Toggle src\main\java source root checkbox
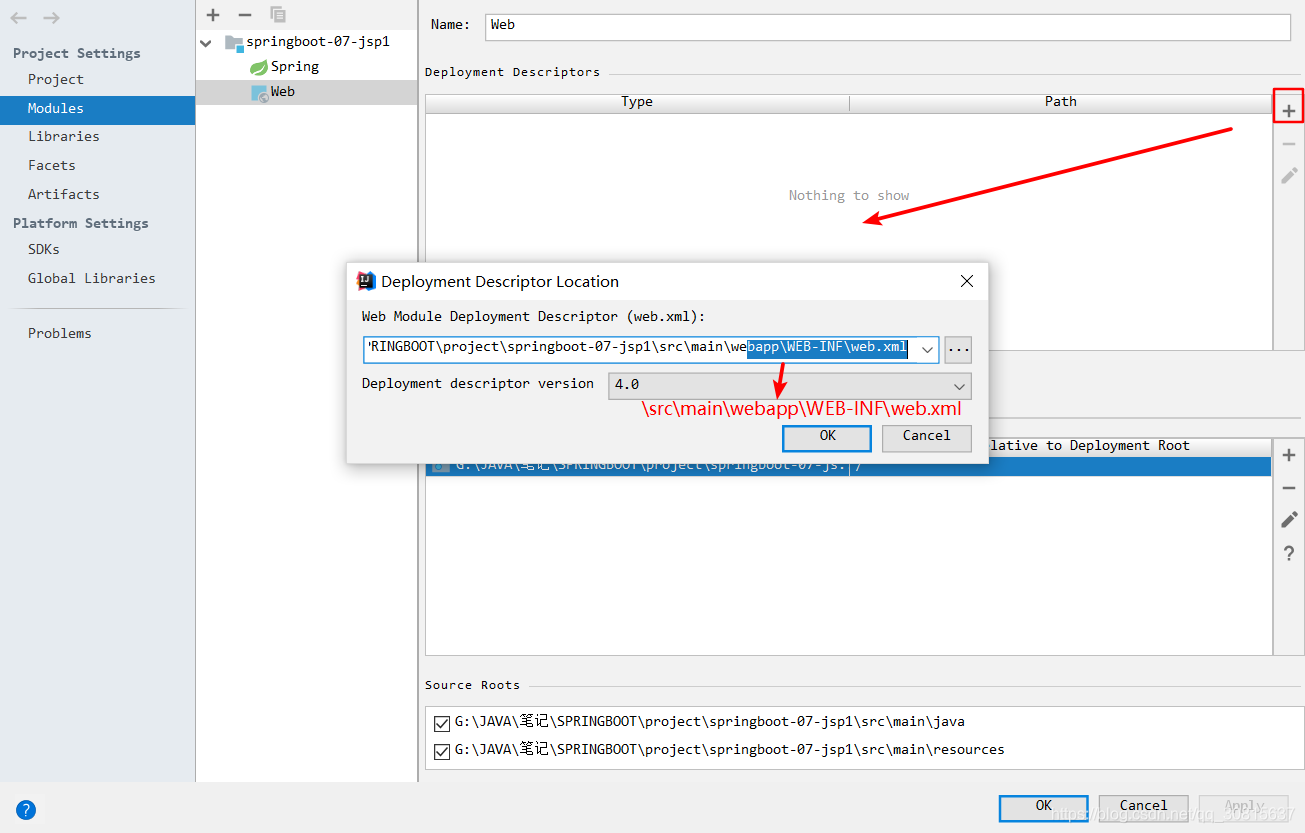The height and width of the screenshot is (833, 1305). pyautogui.click(x=442, y=723)
